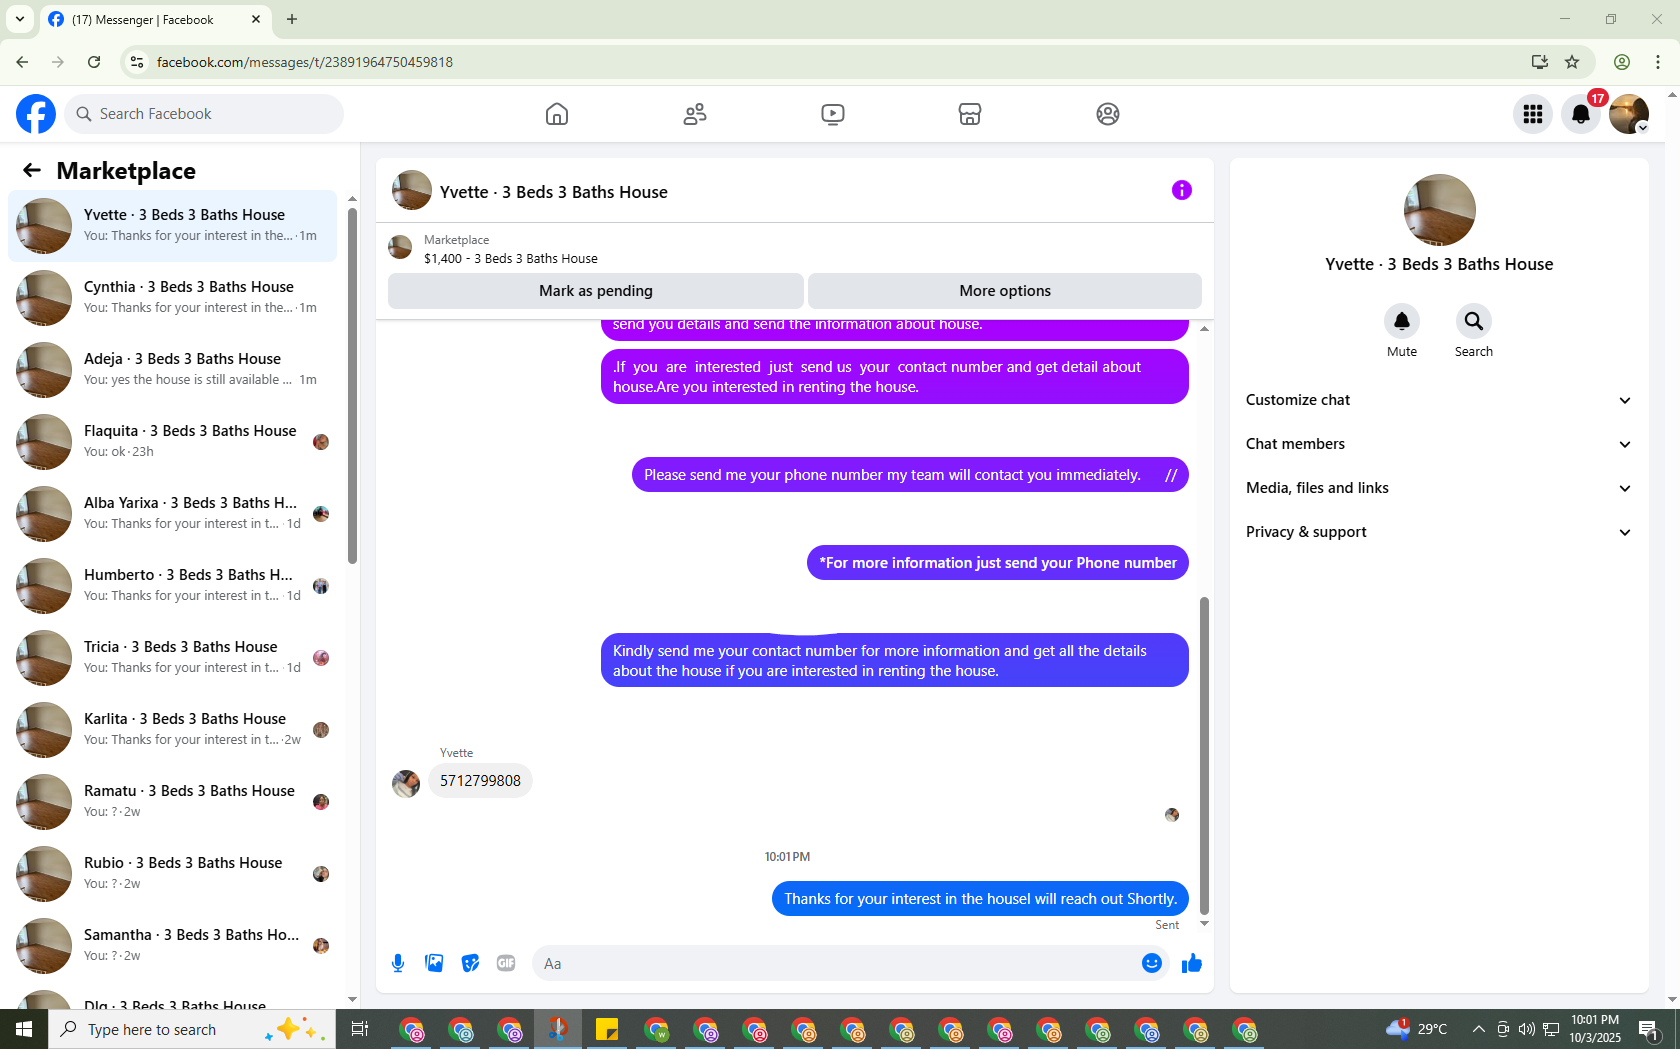The width and height of the screenshot is (1680, 1049).
Task: Open the Facebook menu grid icon
Action: click(x=1533, y=114)
